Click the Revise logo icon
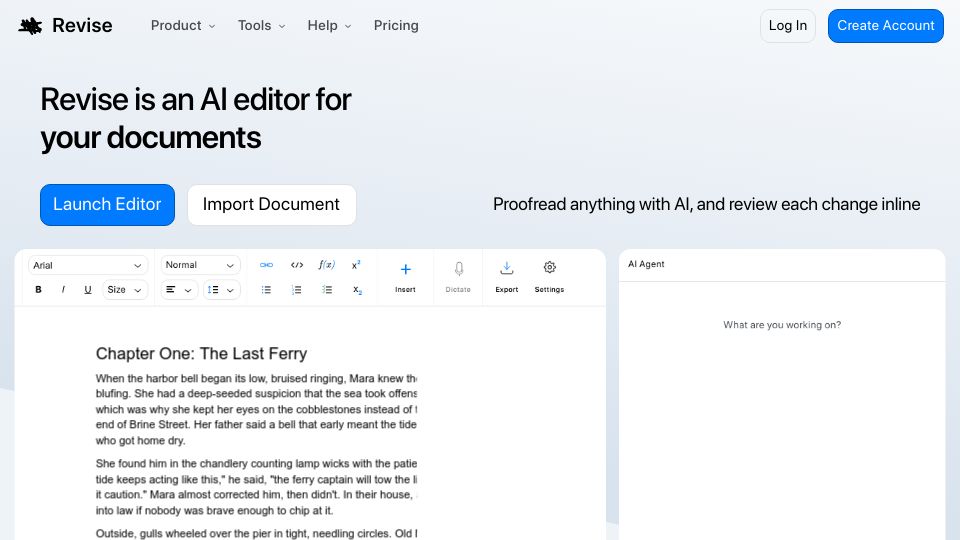This screenshot has width=960, height=540. pos(30,26)
